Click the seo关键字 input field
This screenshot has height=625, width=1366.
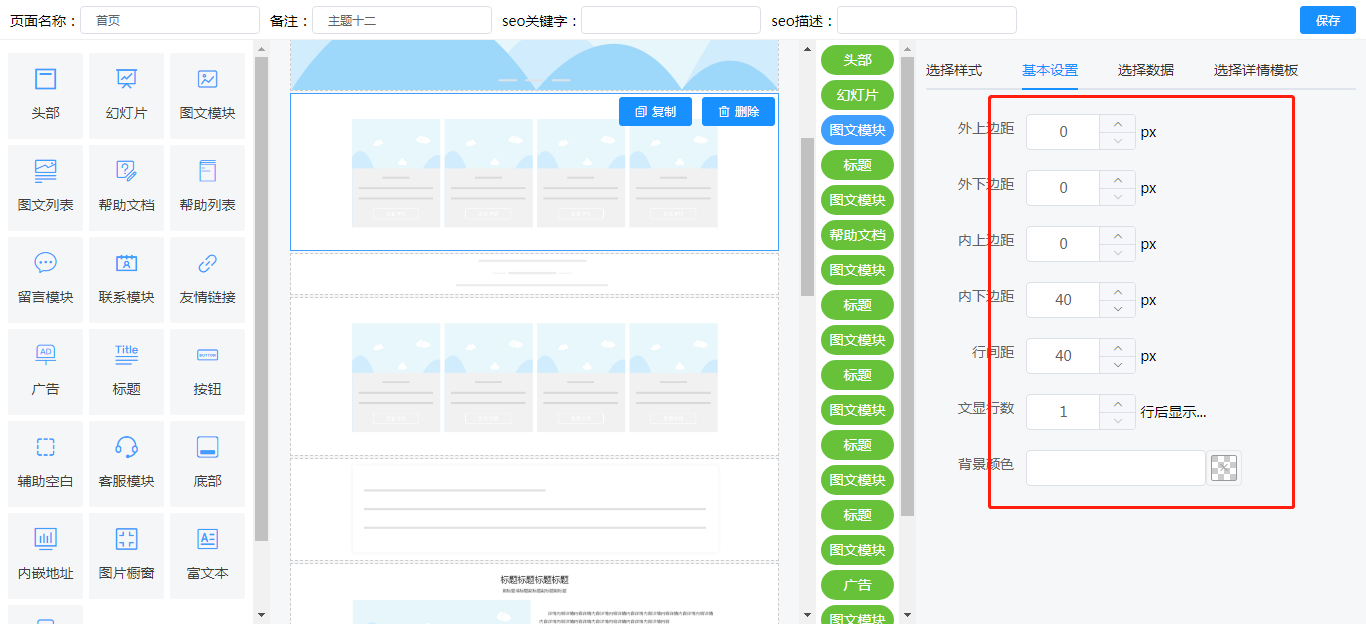pyautogui.click(x=670, y=20)
